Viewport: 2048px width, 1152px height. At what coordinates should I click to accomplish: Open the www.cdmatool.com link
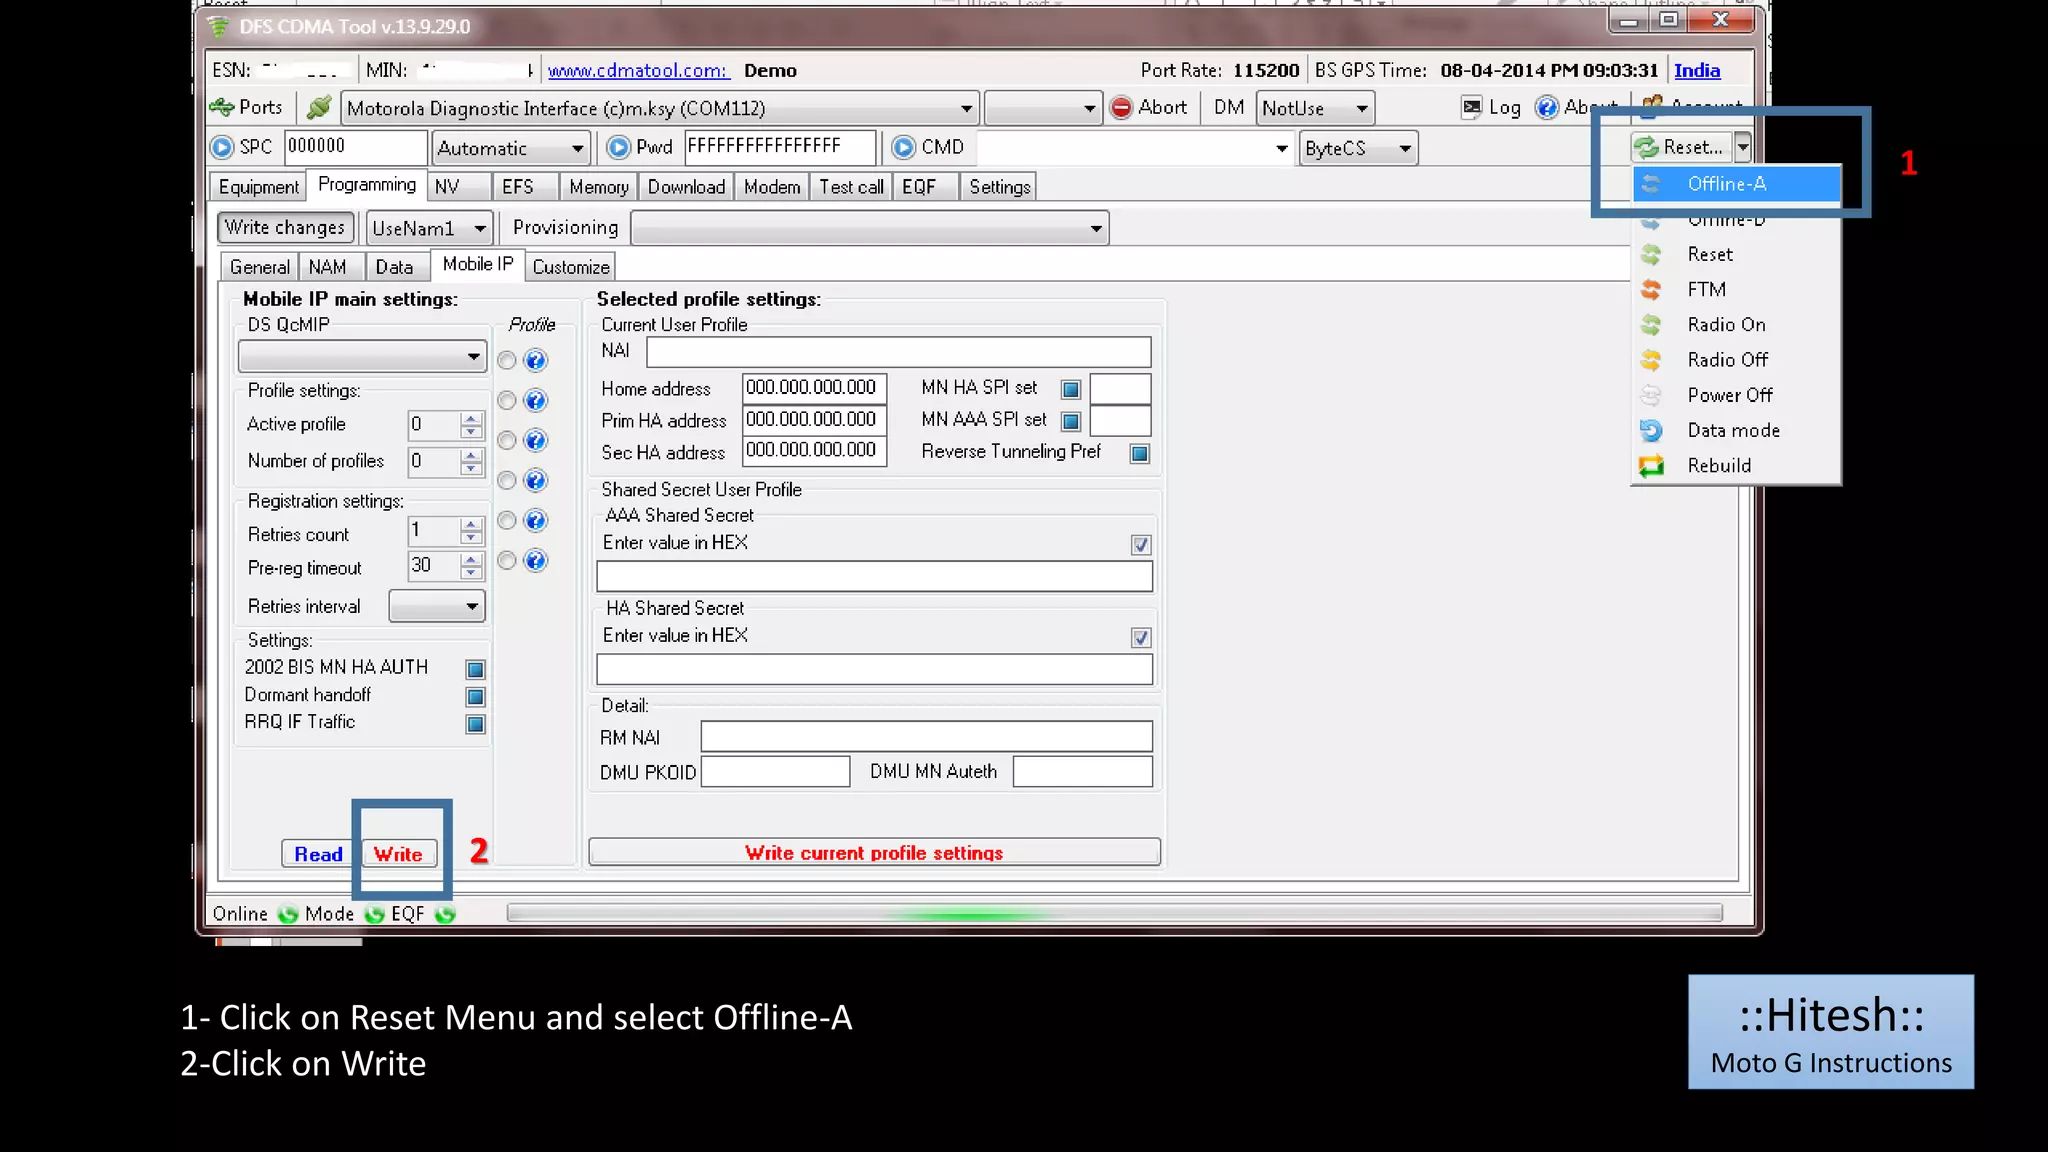tap(639, 70)
